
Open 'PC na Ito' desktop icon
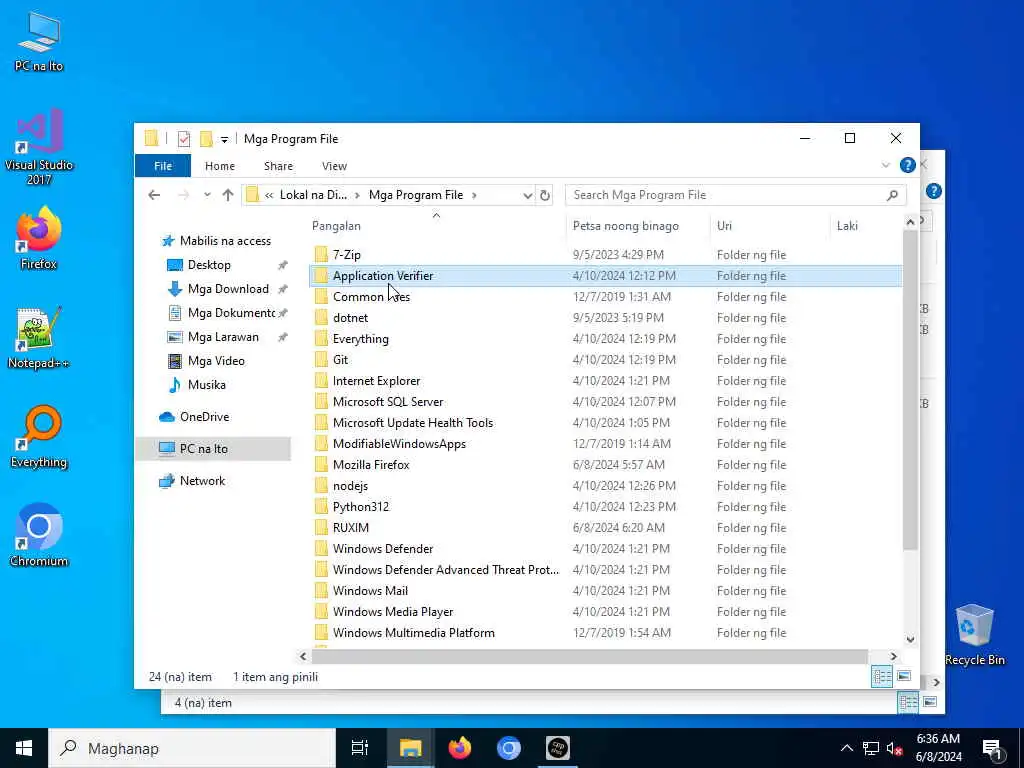point(39,42)
